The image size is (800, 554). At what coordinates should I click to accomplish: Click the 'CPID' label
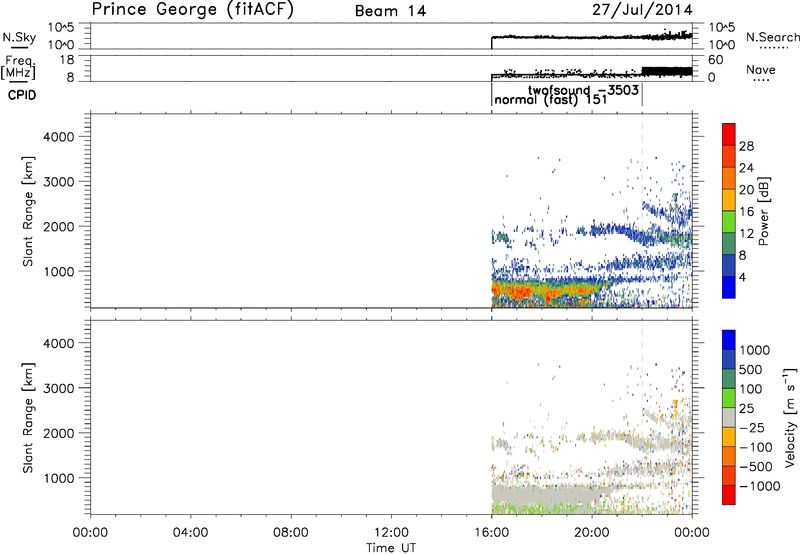click(22, 95)
